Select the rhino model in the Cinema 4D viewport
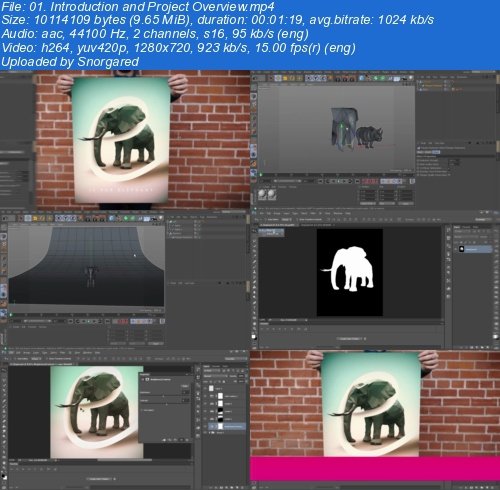This screenshot has height=490, width=500. [369, 137]
